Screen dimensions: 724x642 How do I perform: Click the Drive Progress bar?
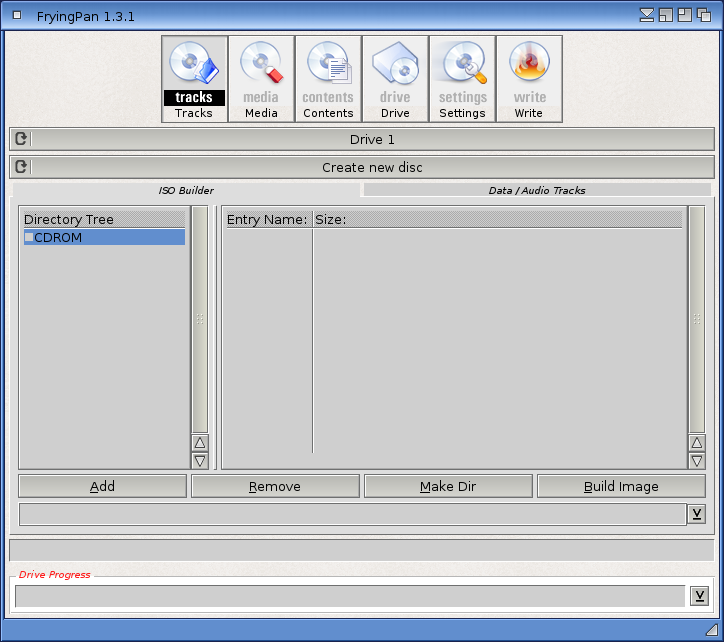(350, 596)
